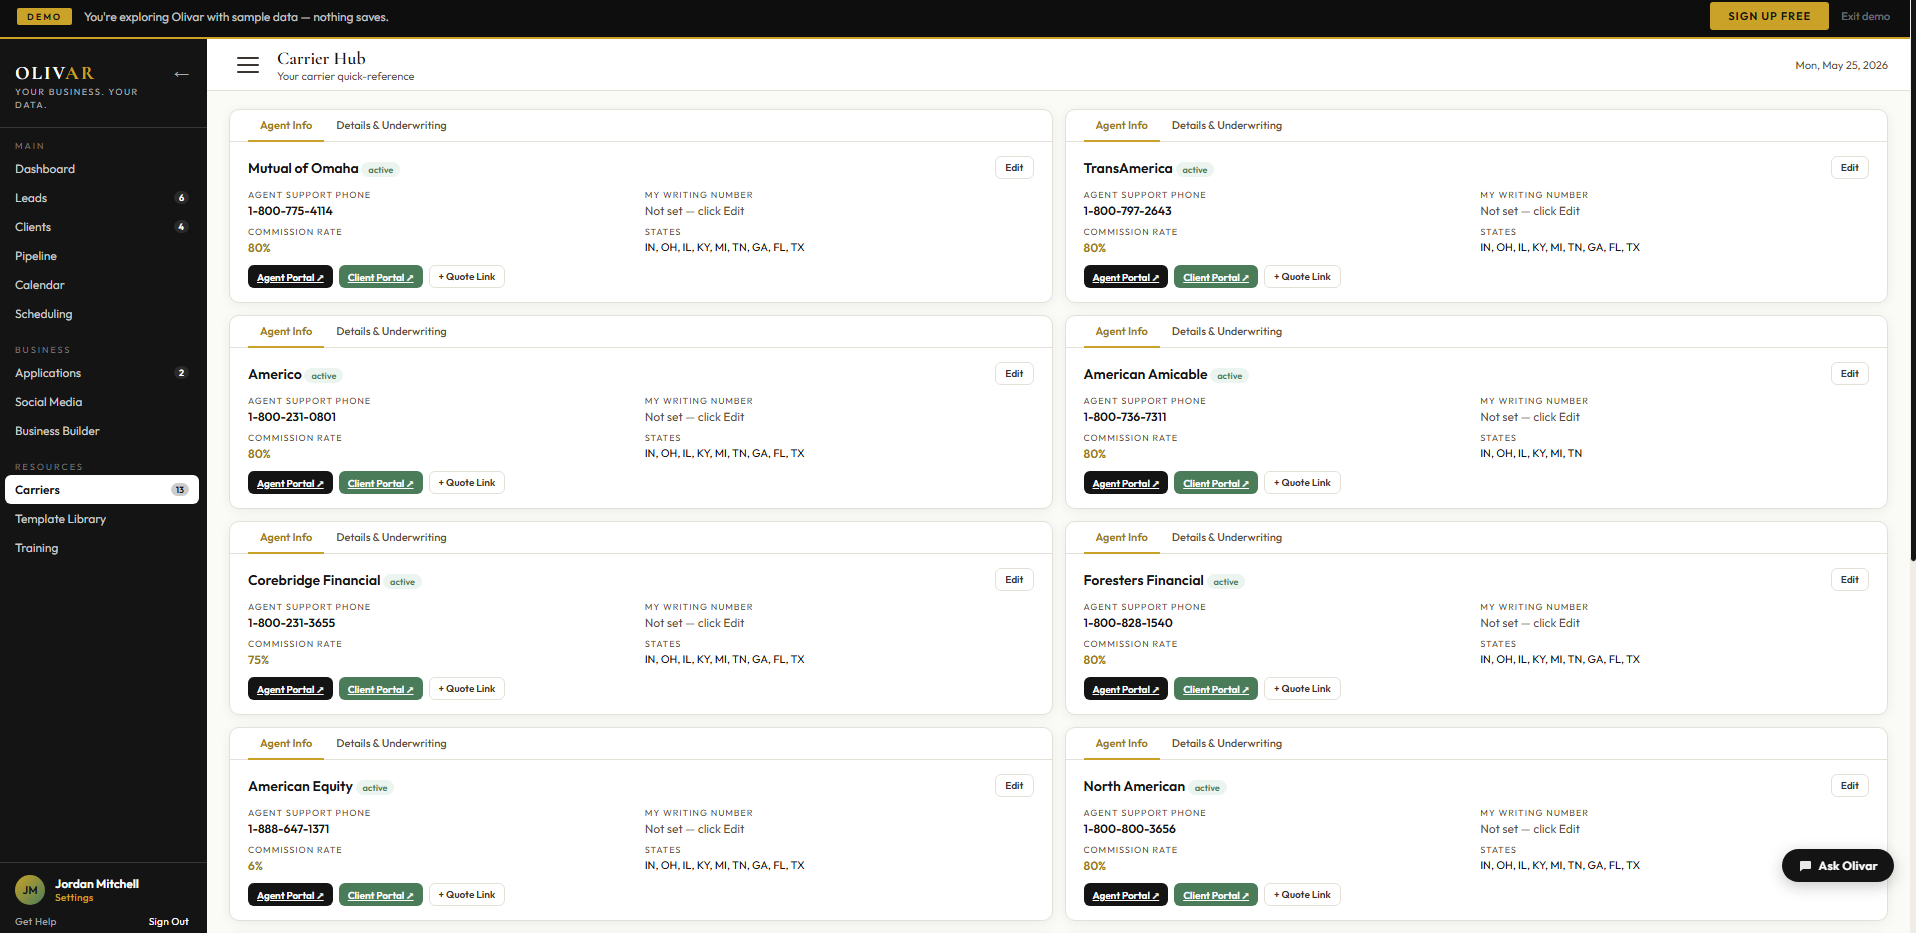Edit the Americo carrier
This screenshot has height=933, width=1916.
(1014, 374)
